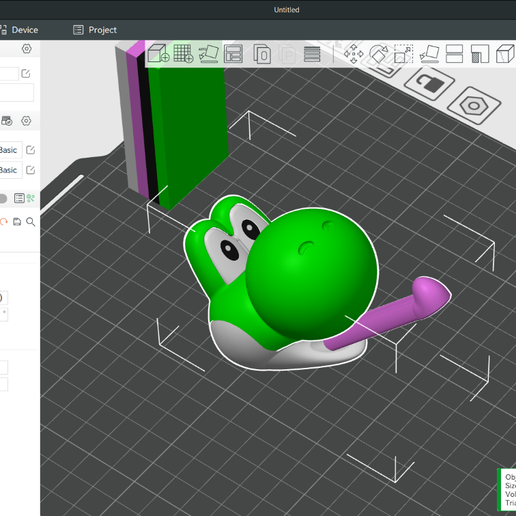This screenshot has height=516, width=516.
Task: Click the greyed Split to parts icon
Action: [x=287, y=54]
